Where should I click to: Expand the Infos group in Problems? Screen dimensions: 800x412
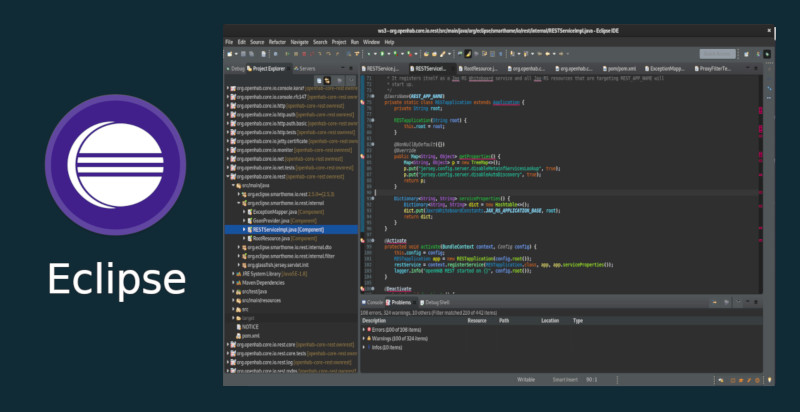[364, 347]
